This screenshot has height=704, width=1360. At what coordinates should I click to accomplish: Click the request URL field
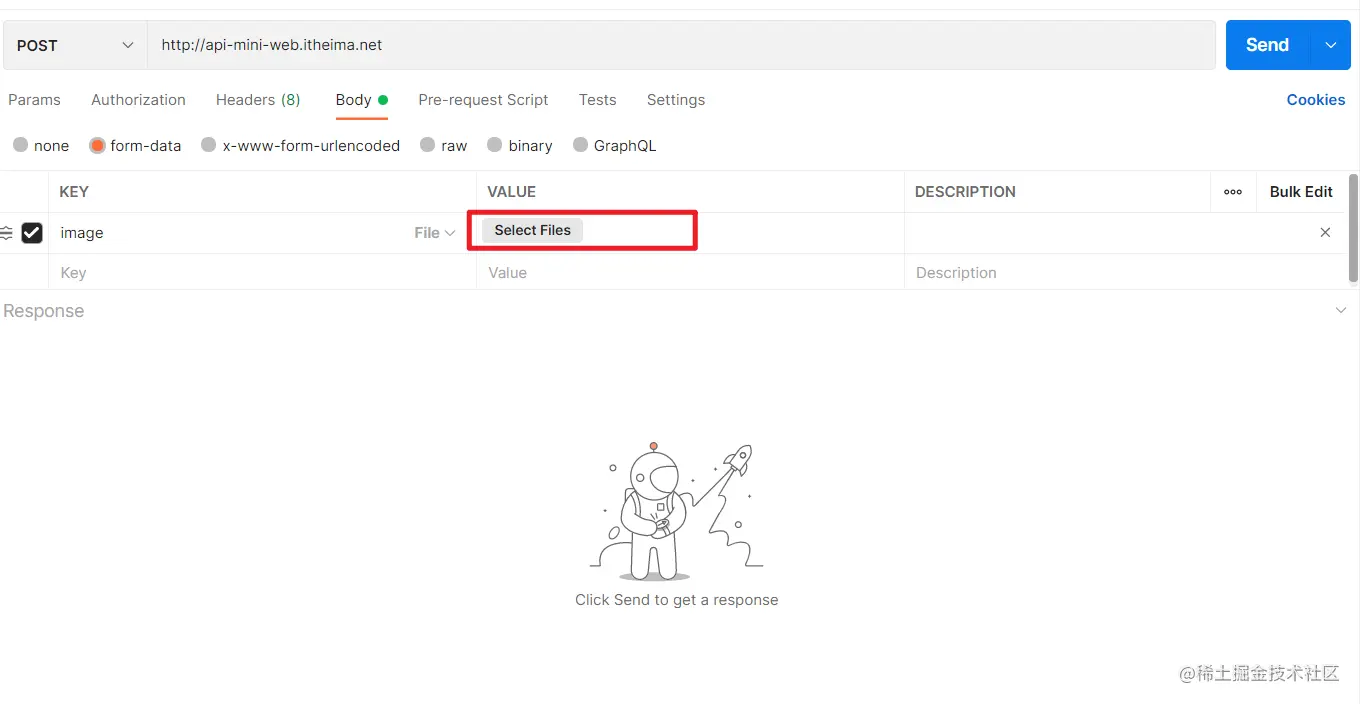pos(681,45)
